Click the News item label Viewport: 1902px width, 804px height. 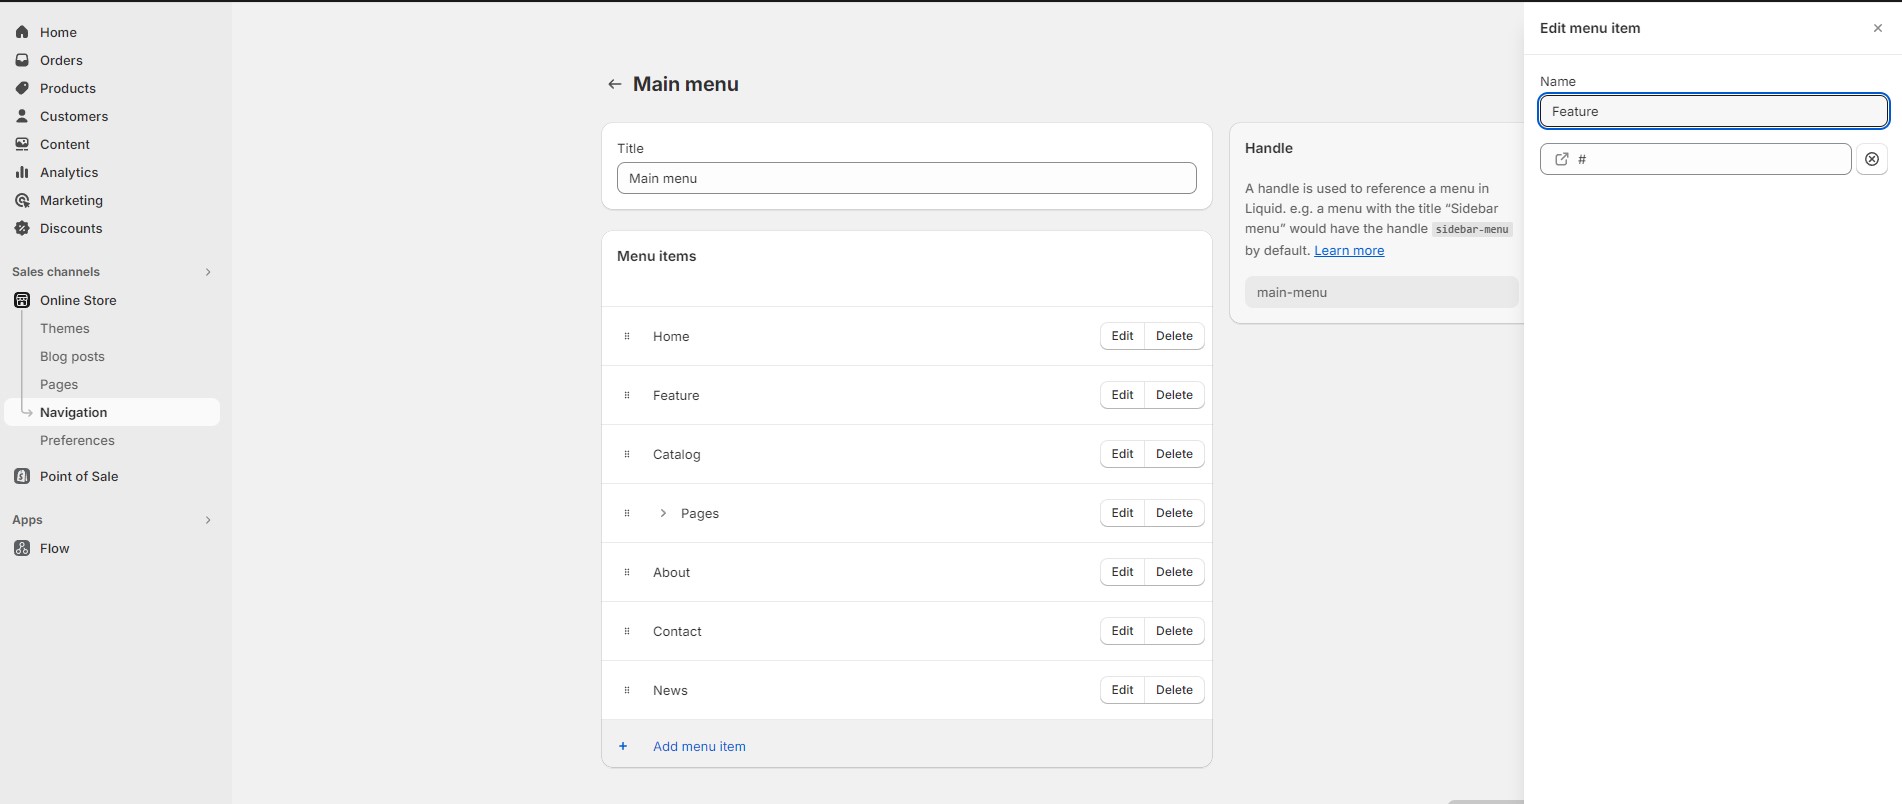tap(670, 690)
